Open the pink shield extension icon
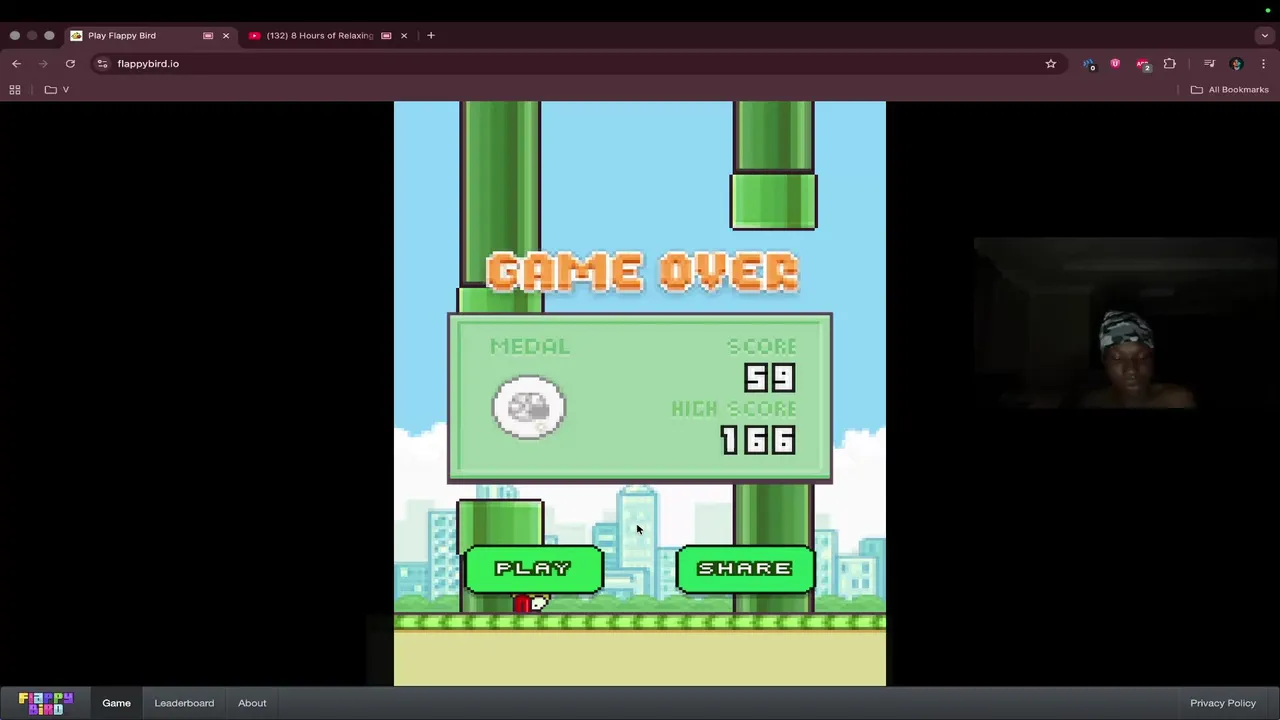1280x720 pixels. click(1115, 63)
